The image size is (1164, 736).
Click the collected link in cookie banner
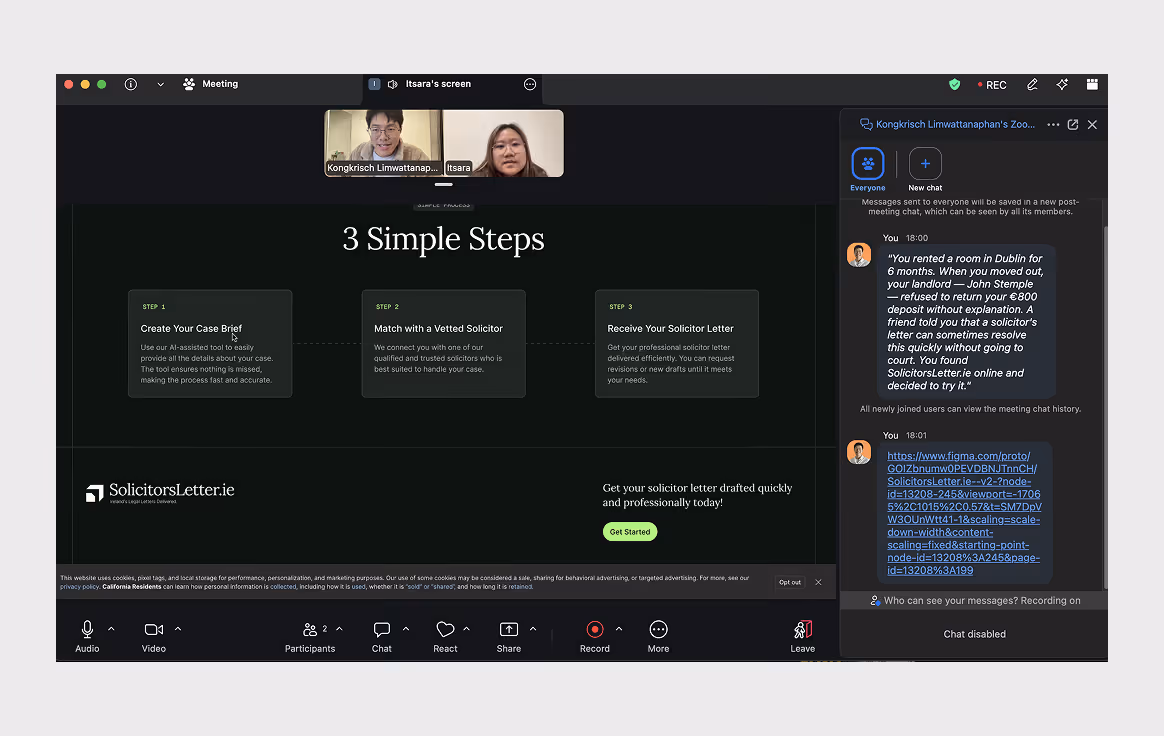point(283,587)
